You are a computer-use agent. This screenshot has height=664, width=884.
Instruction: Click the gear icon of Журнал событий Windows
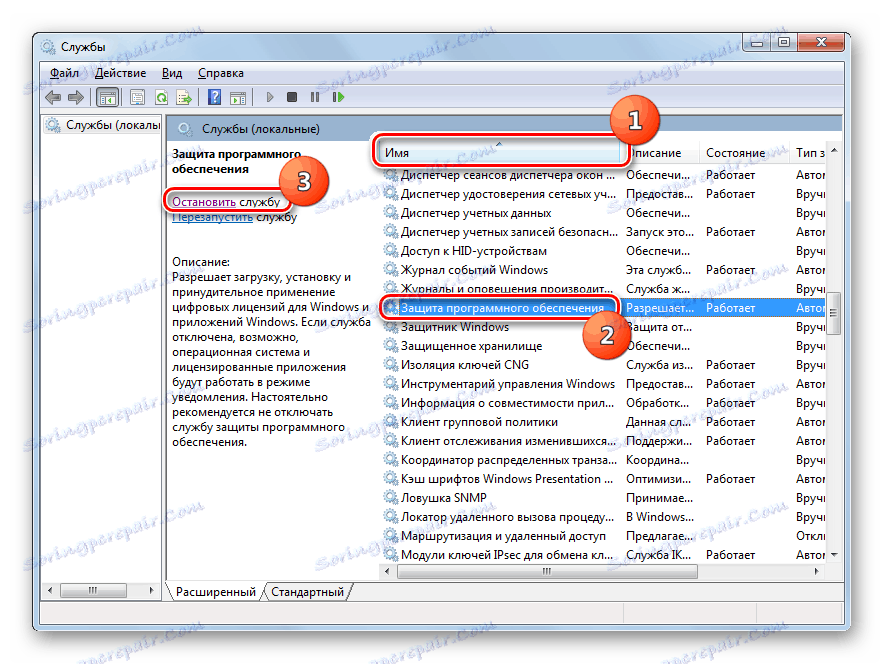pyautogui.click(x=390, y=269)
